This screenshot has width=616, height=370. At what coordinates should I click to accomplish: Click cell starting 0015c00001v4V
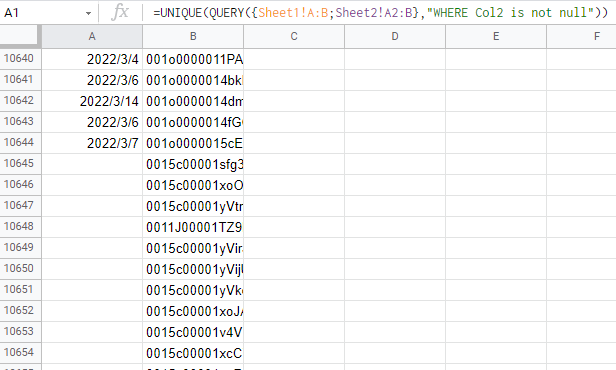click(x=193, y=332)
